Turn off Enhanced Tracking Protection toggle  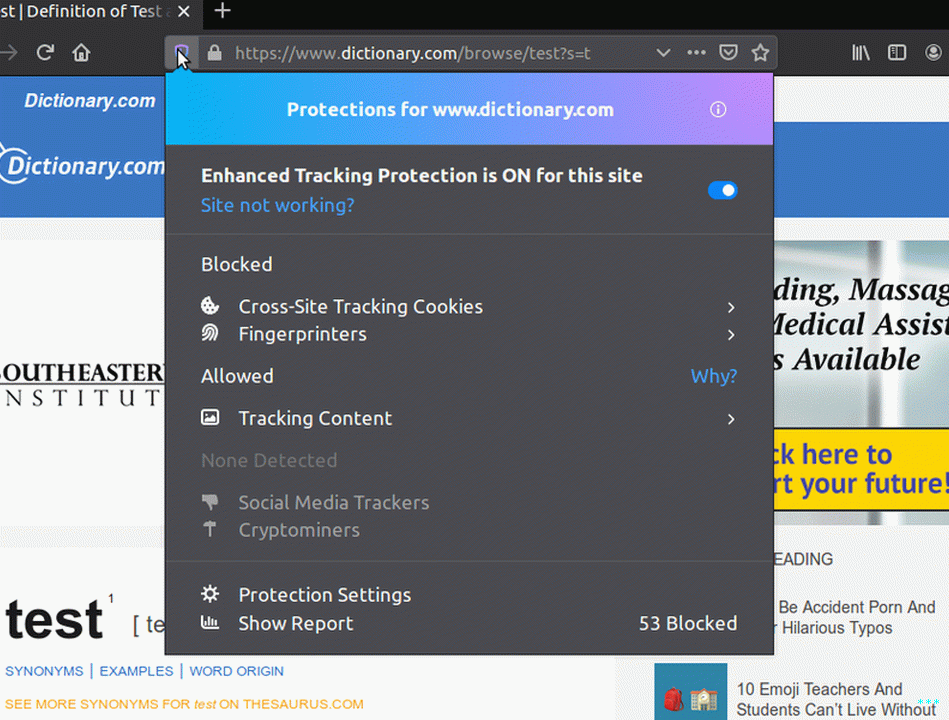722,190
